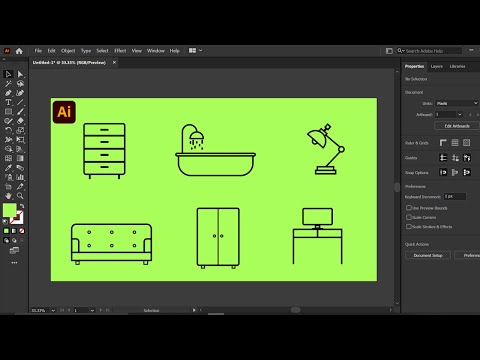Select the Blend tool

[20, 168]
